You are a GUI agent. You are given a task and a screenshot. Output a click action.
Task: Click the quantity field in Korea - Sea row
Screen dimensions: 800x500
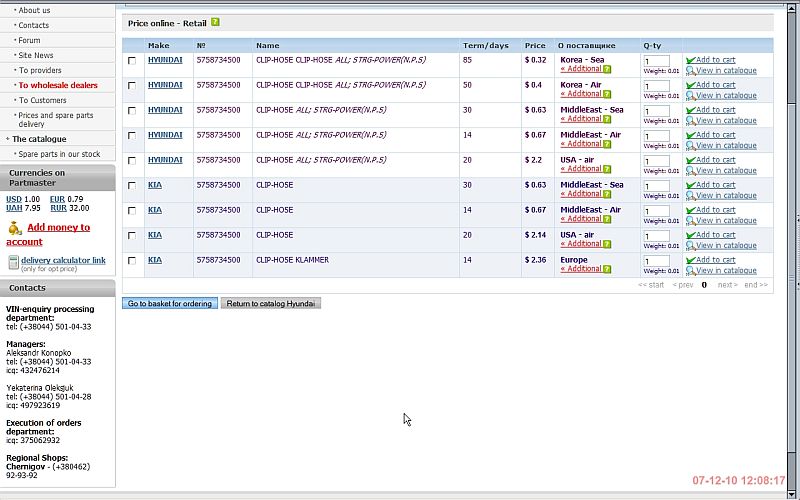(656, 61)
